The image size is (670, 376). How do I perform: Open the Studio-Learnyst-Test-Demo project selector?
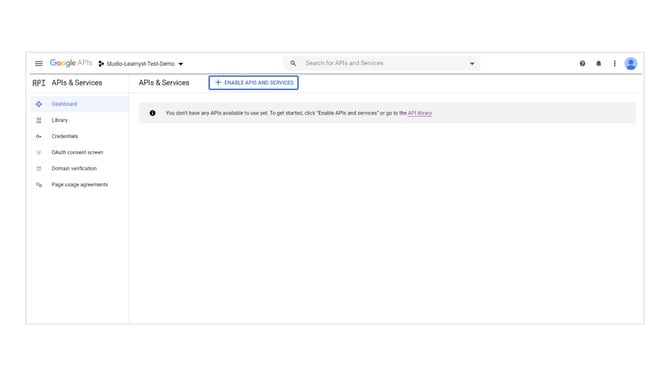(141, 64)
